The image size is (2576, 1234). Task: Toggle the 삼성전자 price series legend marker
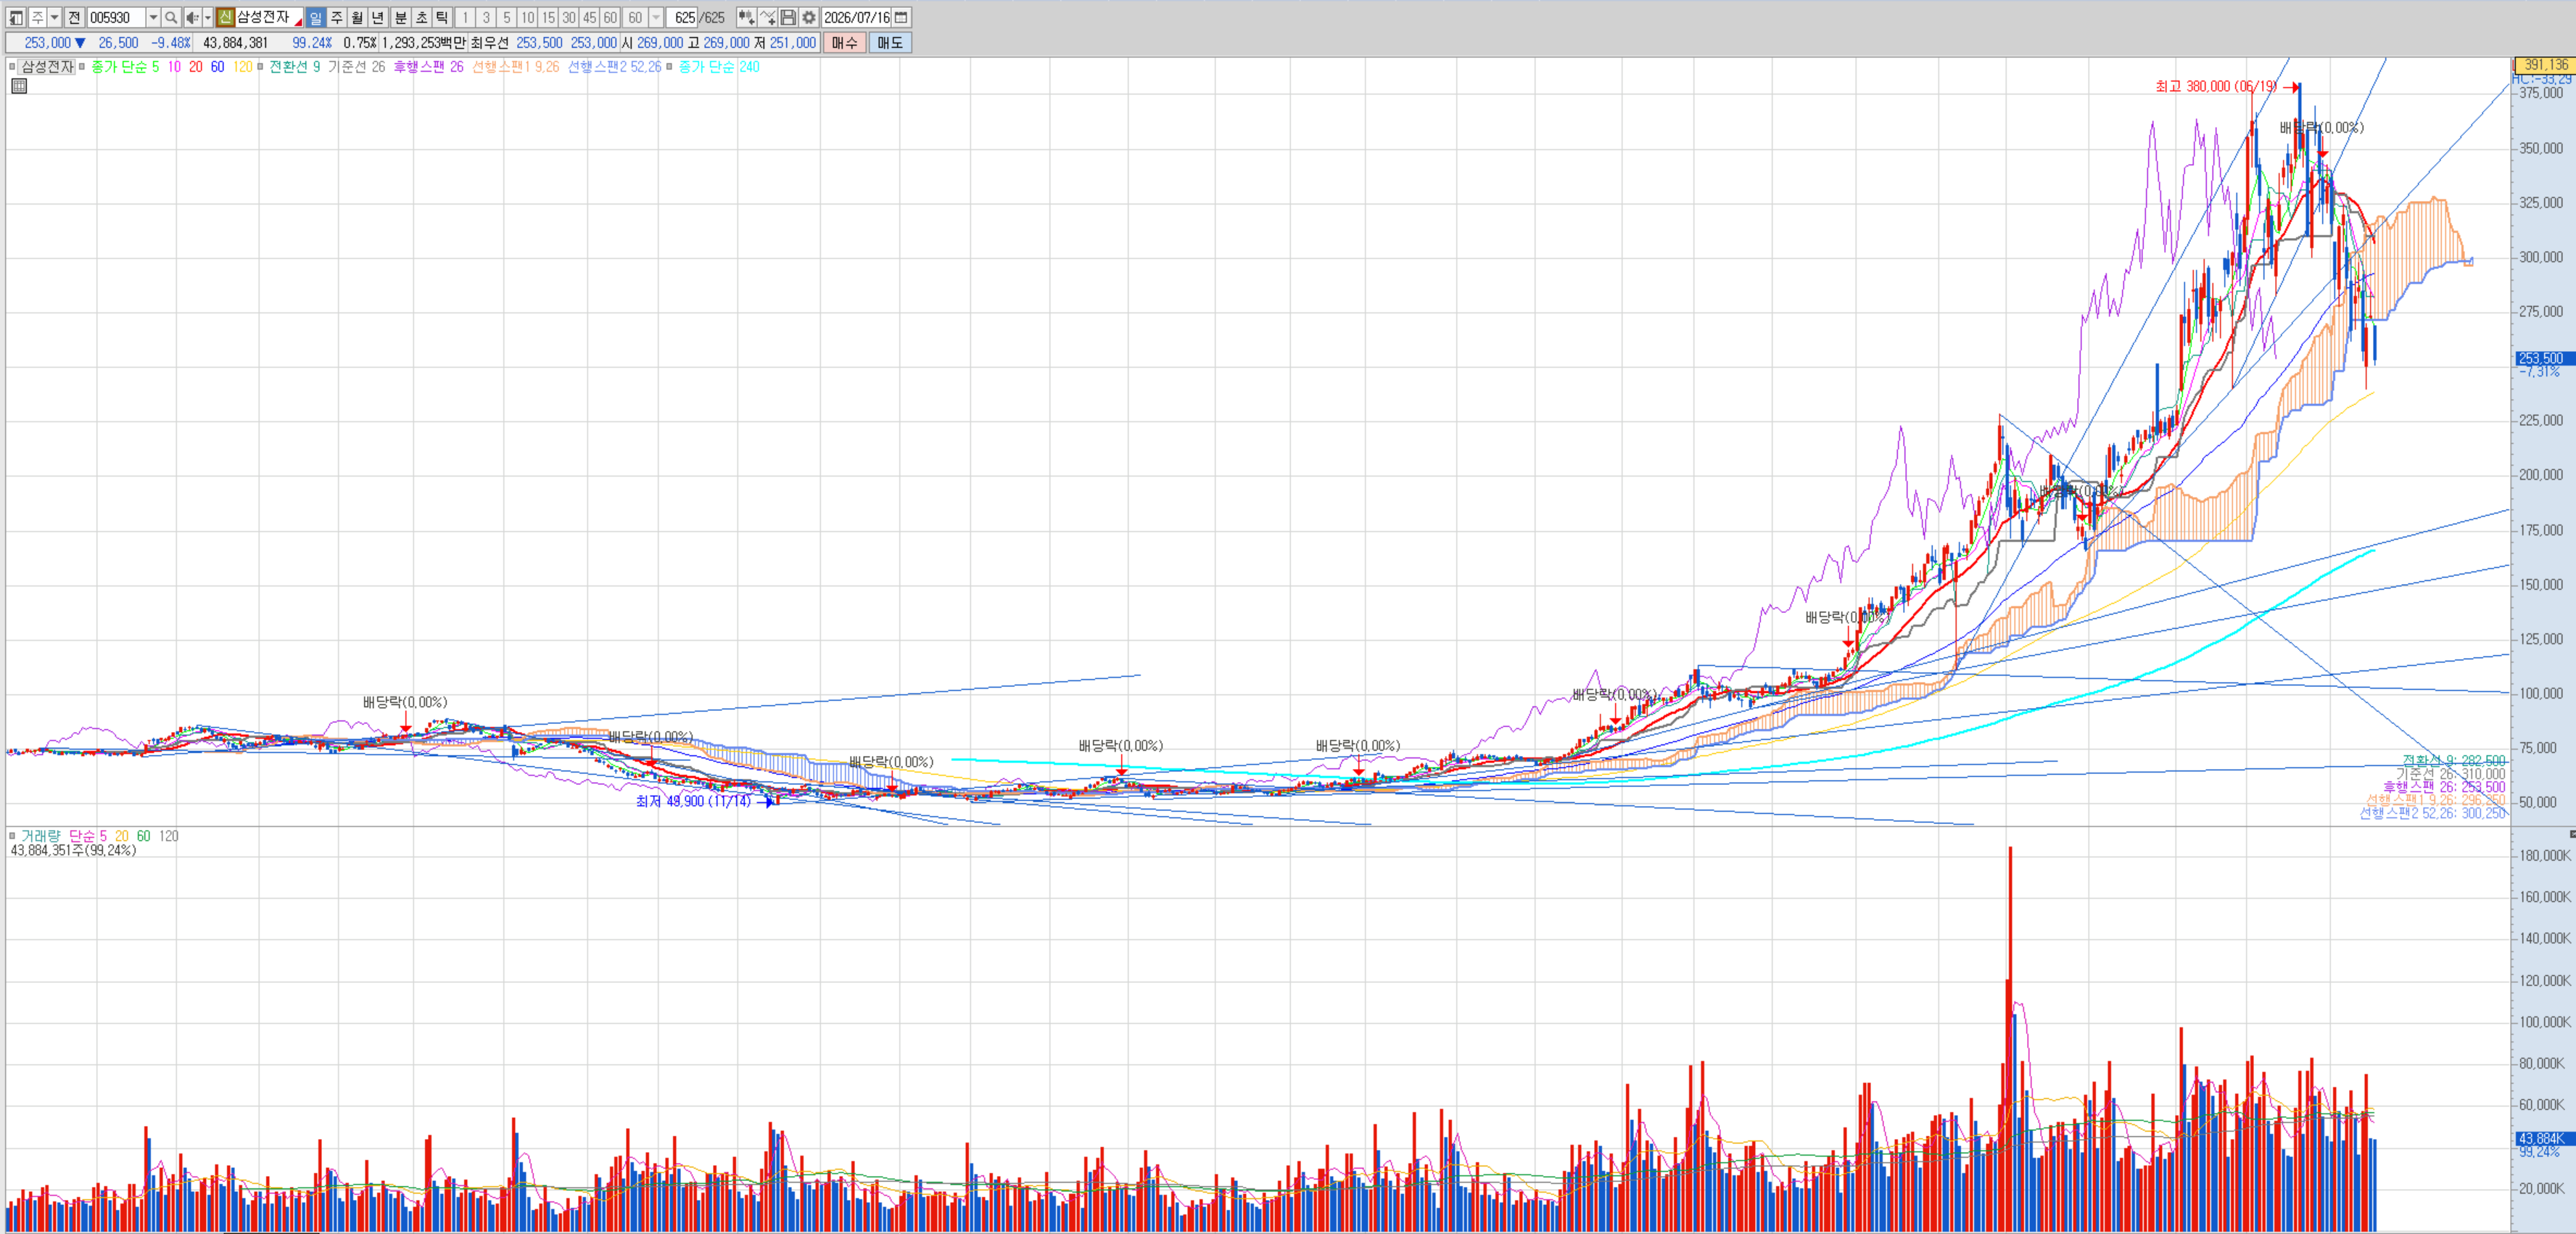click(12, 67)
